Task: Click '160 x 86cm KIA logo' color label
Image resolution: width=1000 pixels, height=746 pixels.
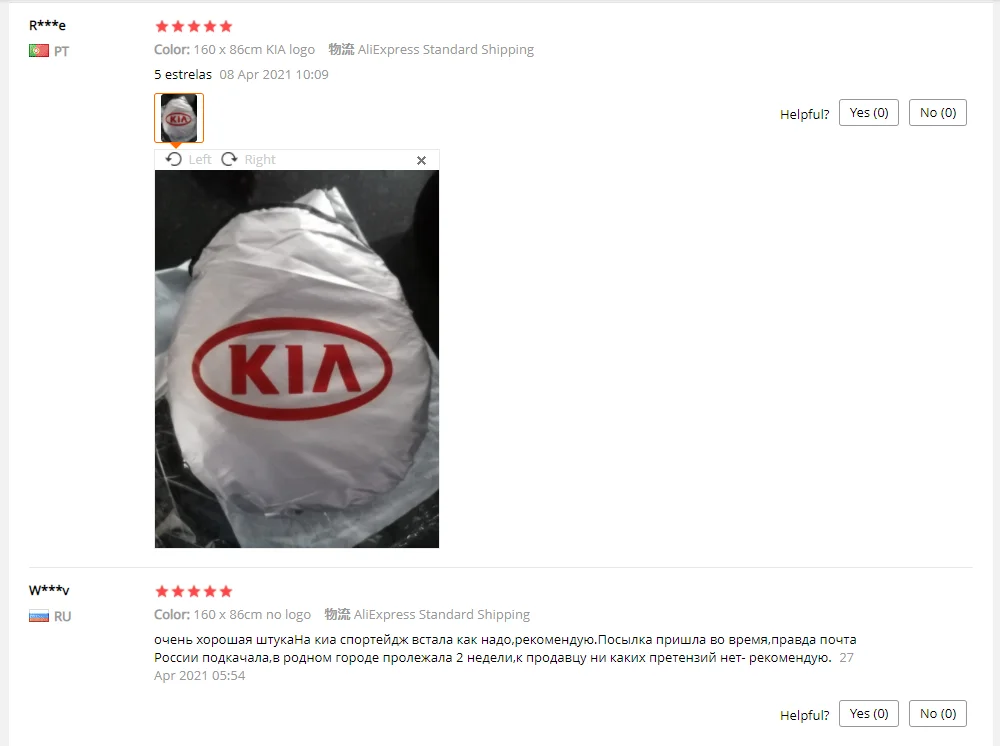Action: 254,49
